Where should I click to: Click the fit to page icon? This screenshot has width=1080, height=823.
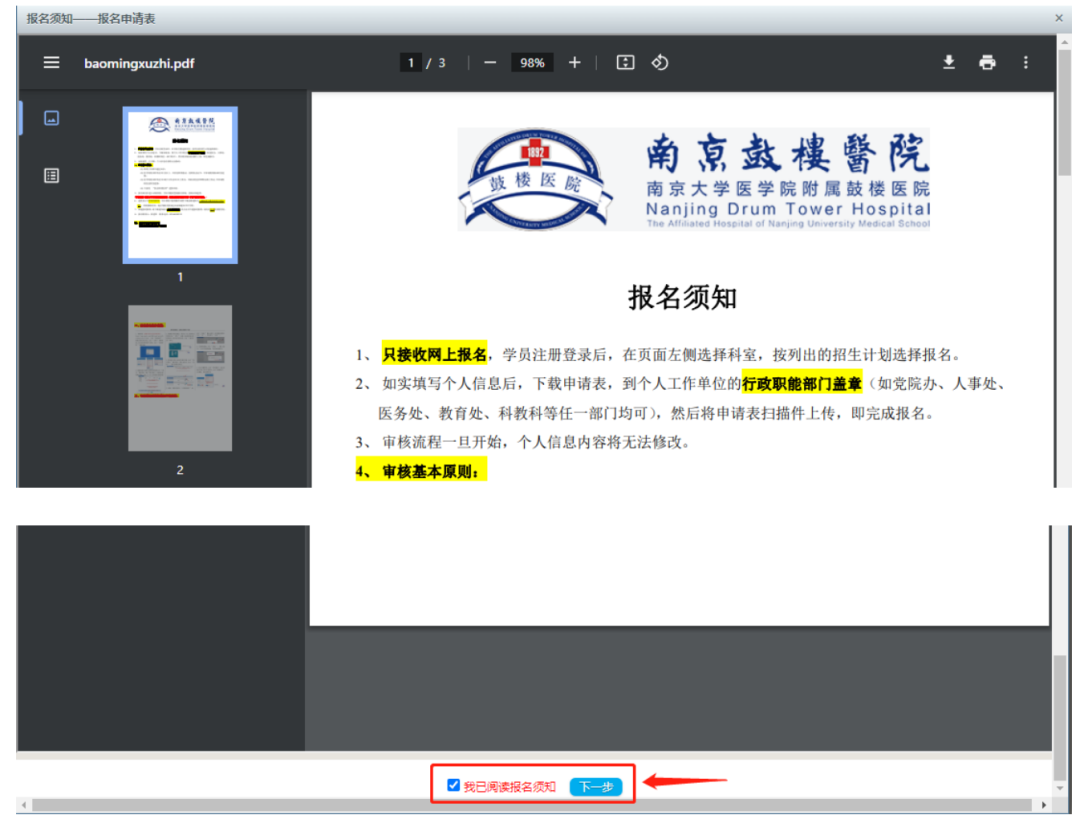coord(625,63)
